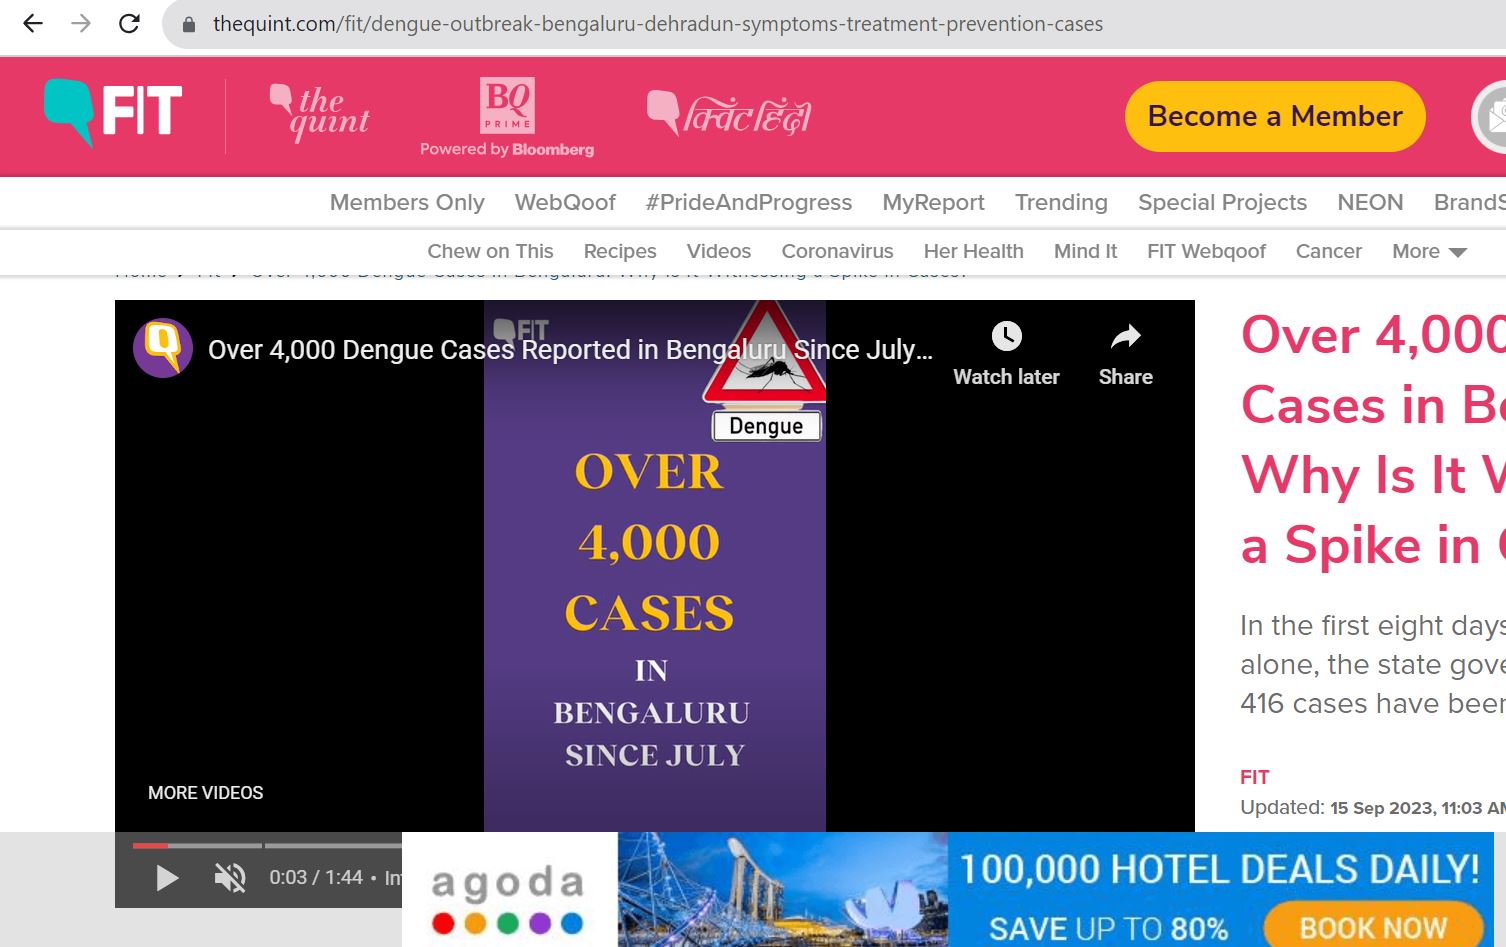Click the Become a Member button
Image resolution: width=1506 pixels, height=947 pixels.
point(1275,116)
